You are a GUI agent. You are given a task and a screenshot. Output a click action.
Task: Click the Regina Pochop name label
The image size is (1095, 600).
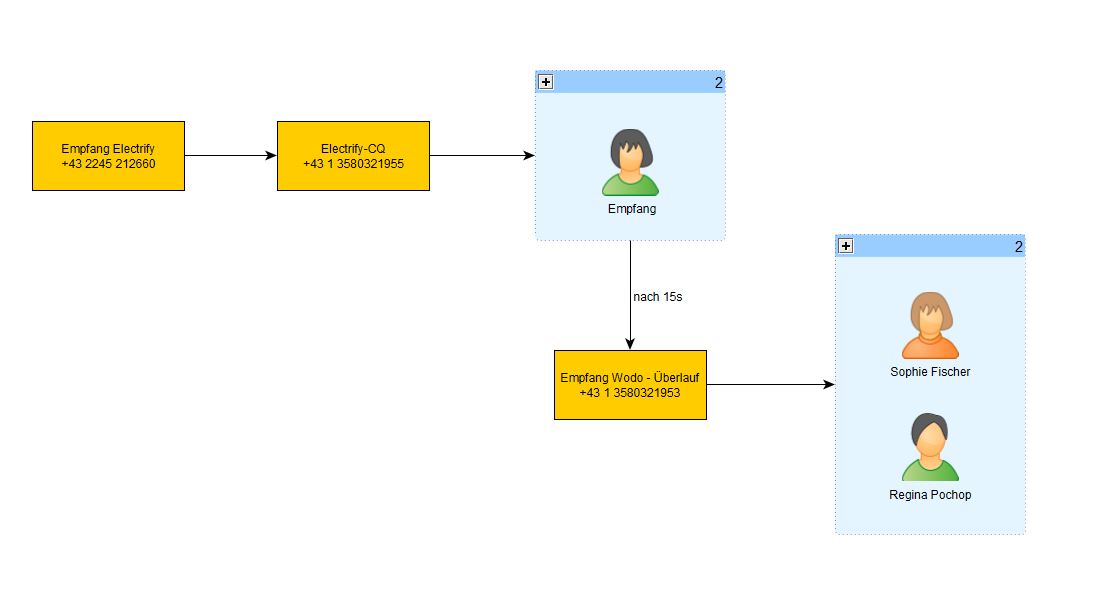click(930, 495)
